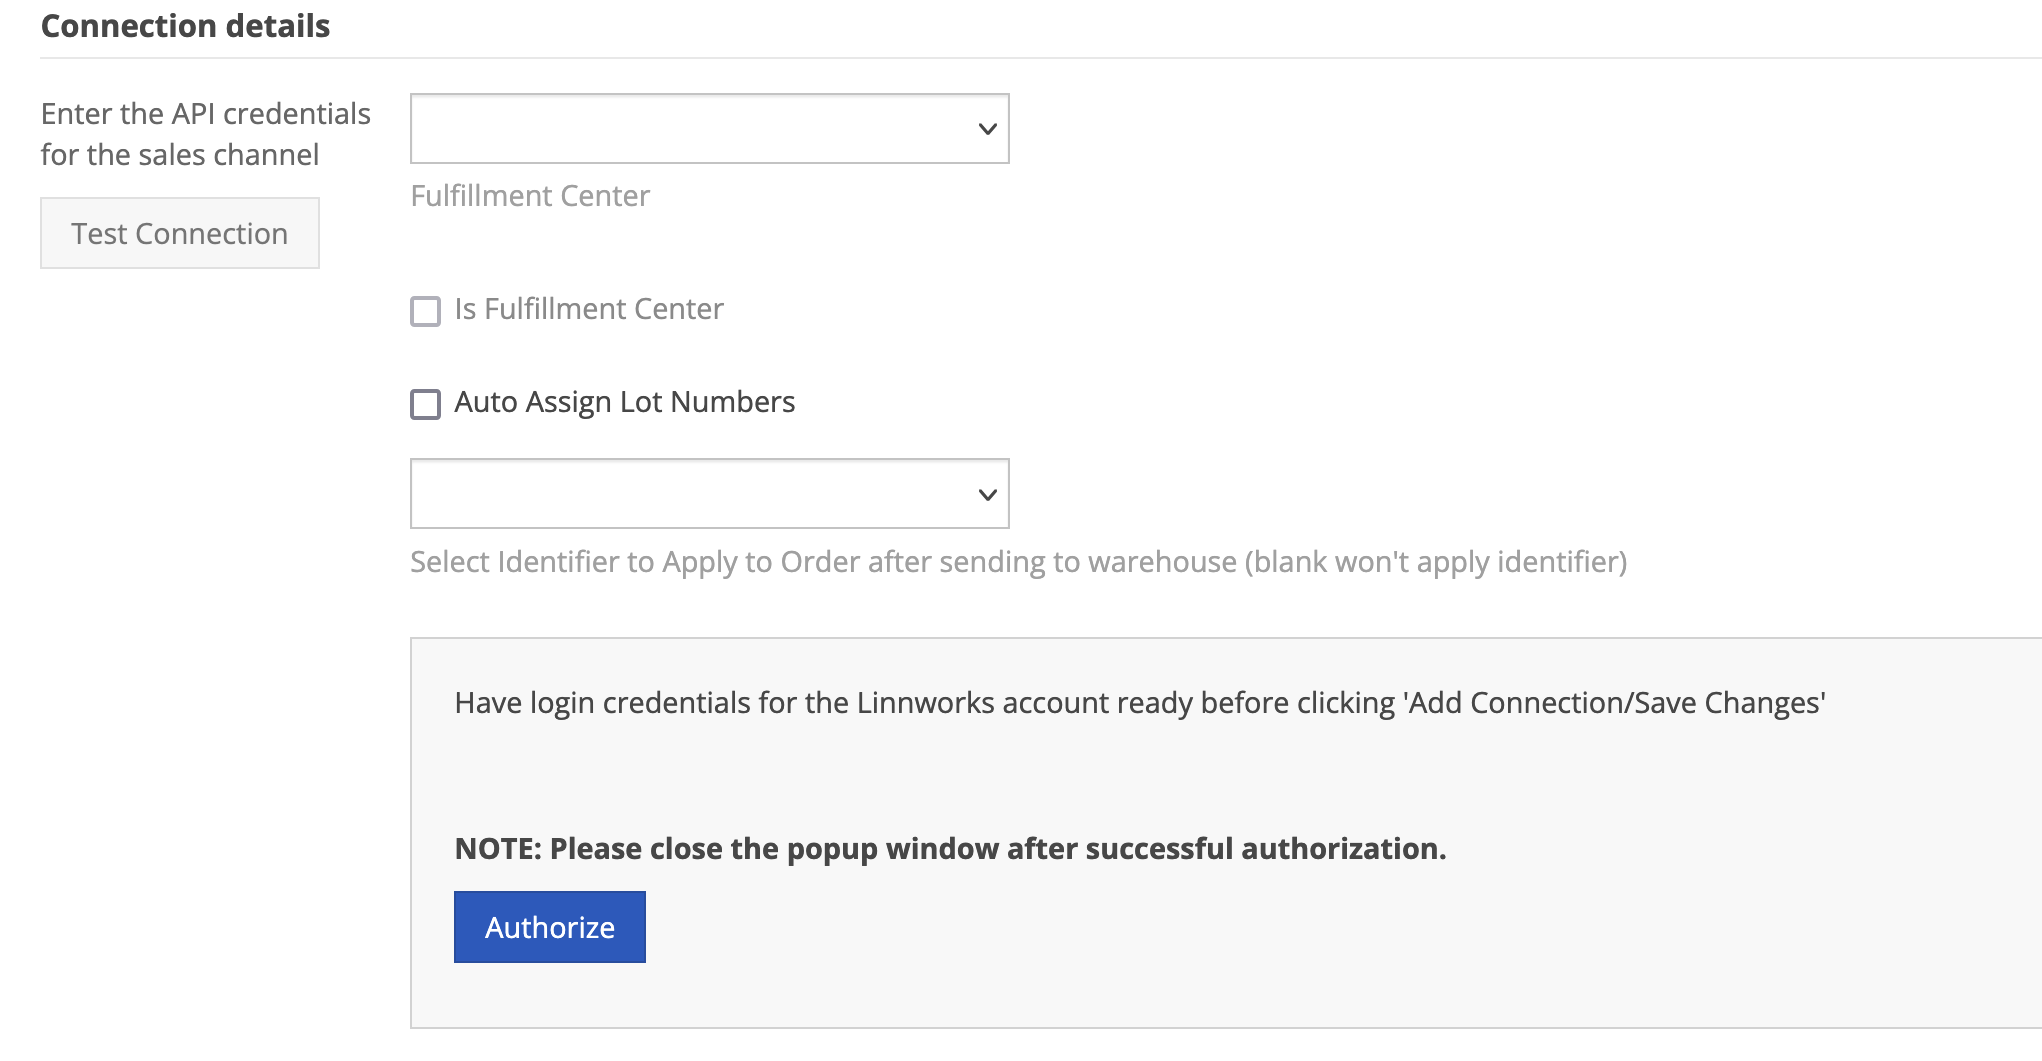Click the Connection details heading

(185, 26)
